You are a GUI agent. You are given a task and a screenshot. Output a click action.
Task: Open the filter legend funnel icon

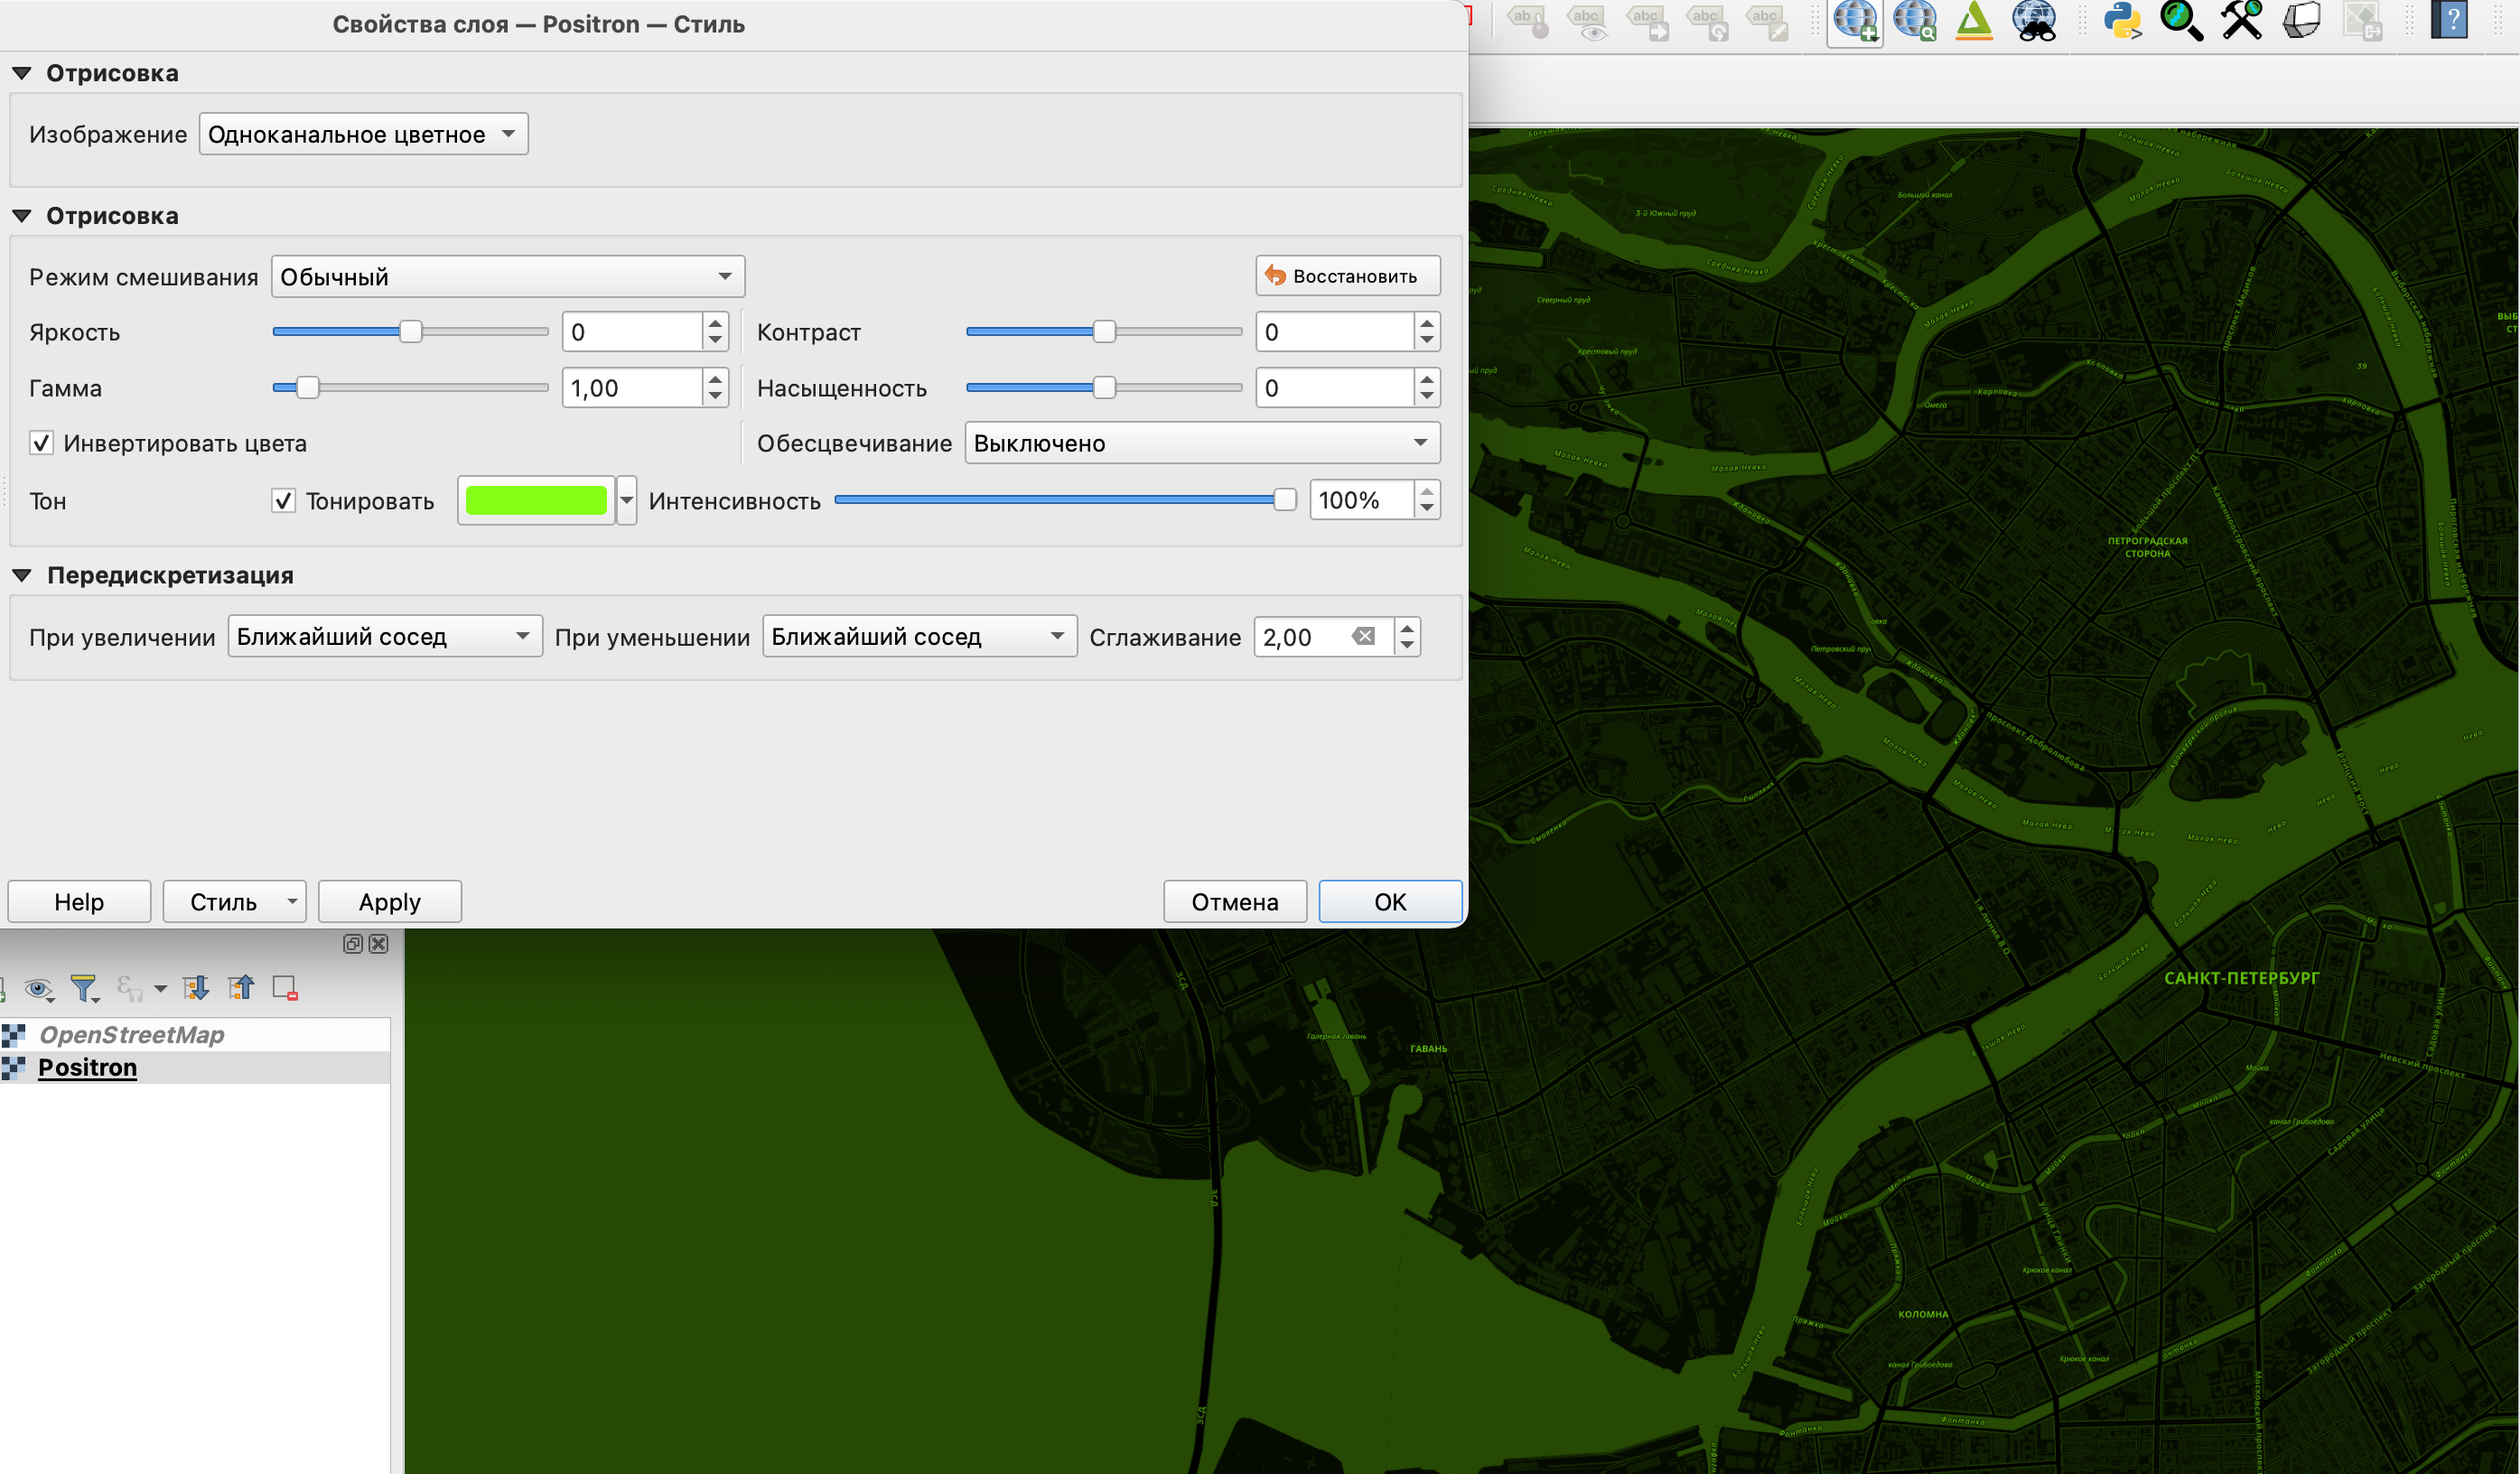tap(84, 988)
